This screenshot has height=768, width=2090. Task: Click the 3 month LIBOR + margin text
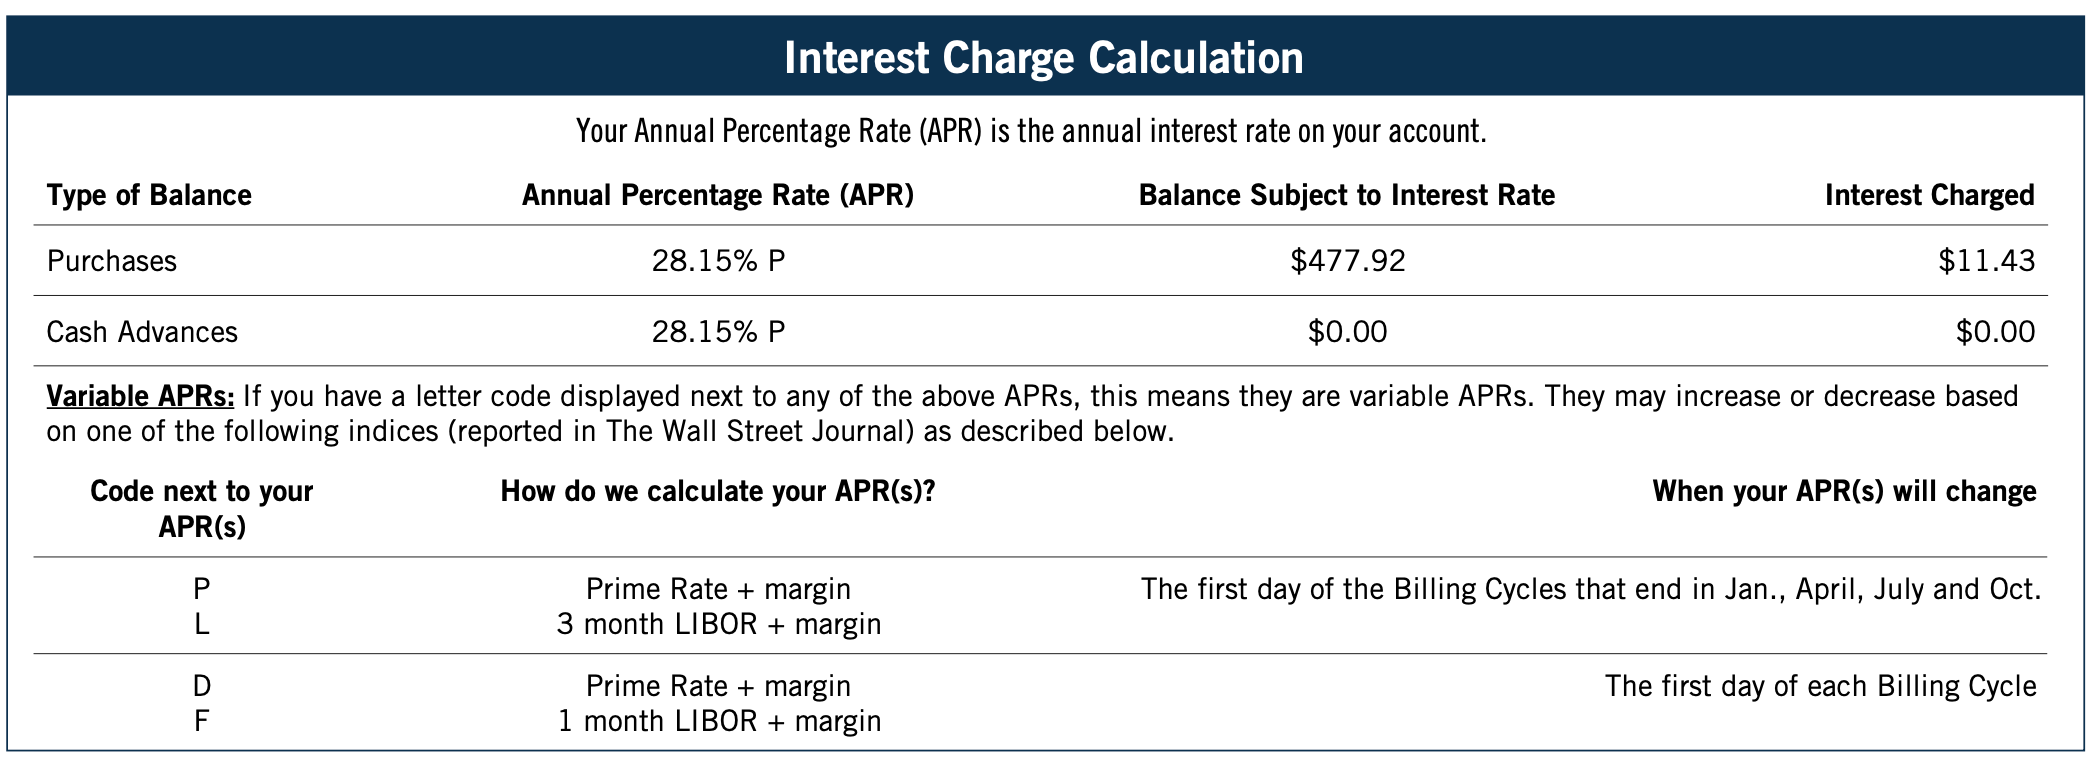(718, 625)
